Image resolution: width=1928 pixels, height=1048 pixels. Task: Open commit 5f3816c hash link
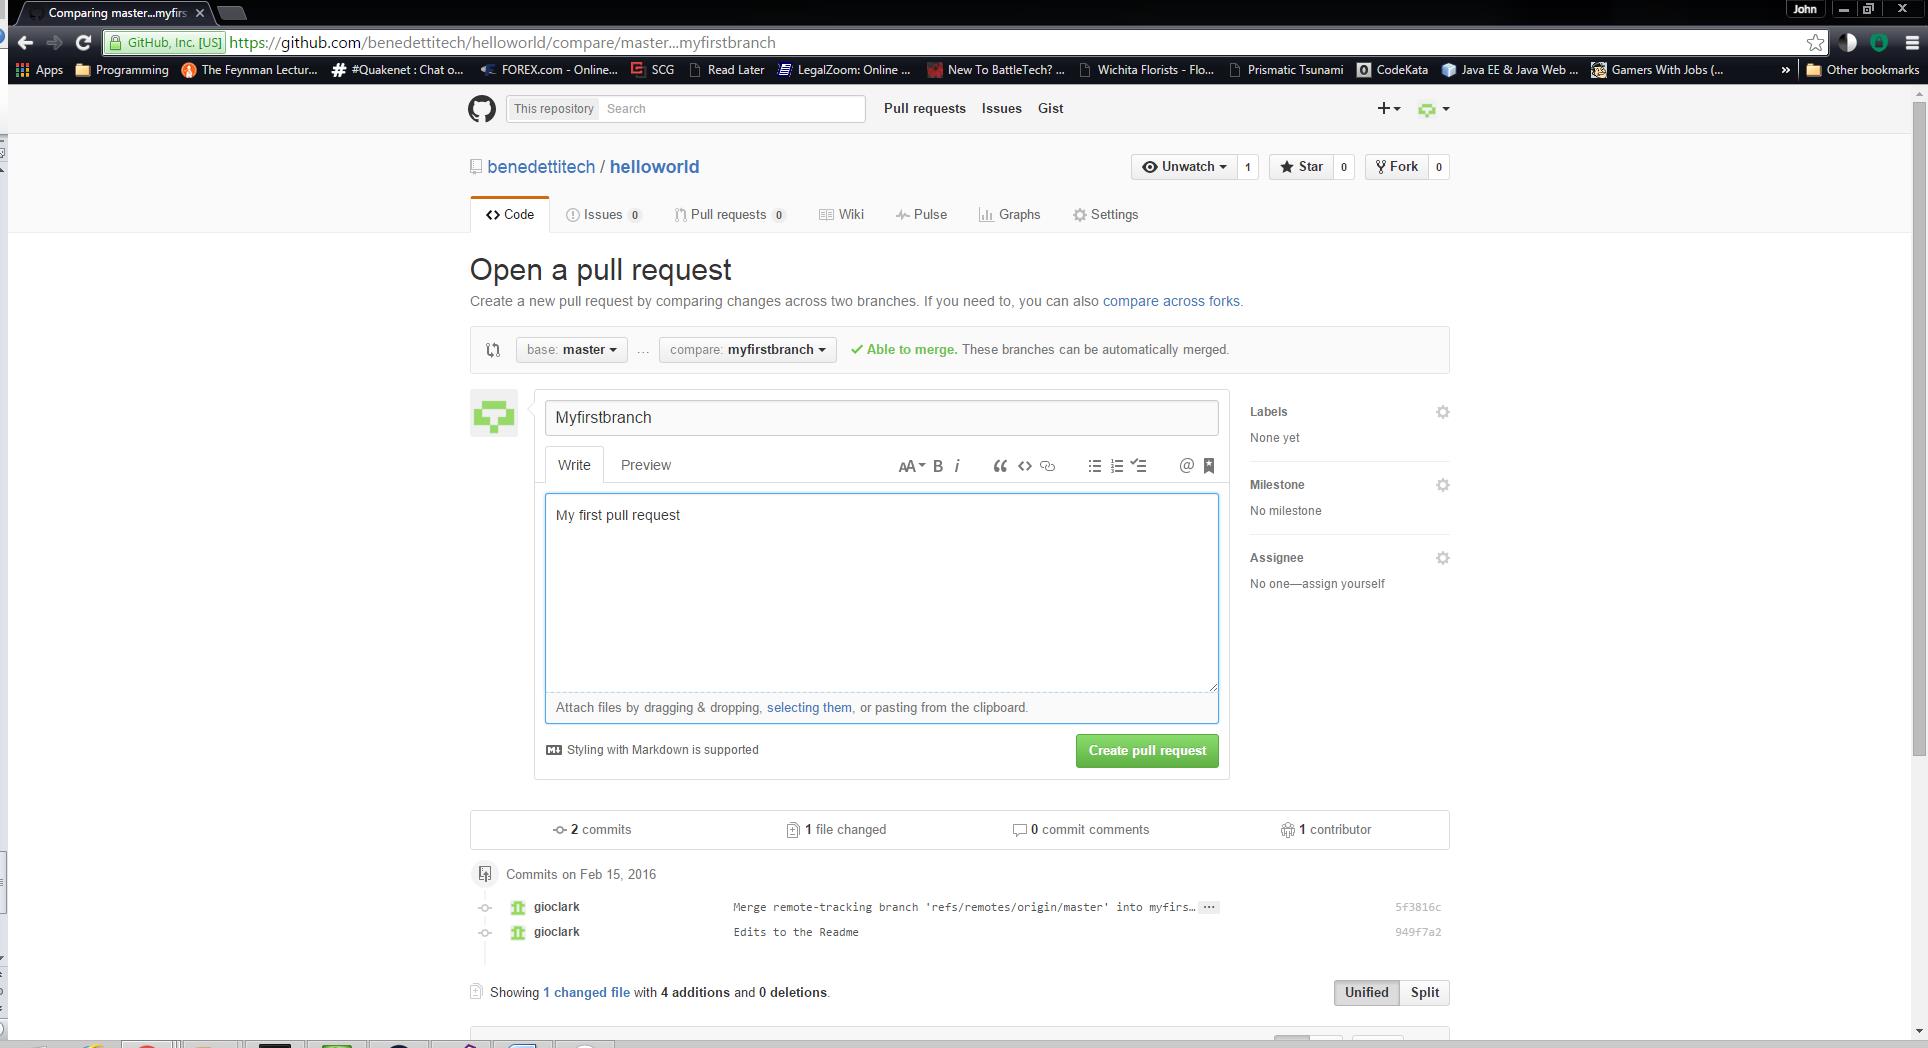[x=1418, y=907]
